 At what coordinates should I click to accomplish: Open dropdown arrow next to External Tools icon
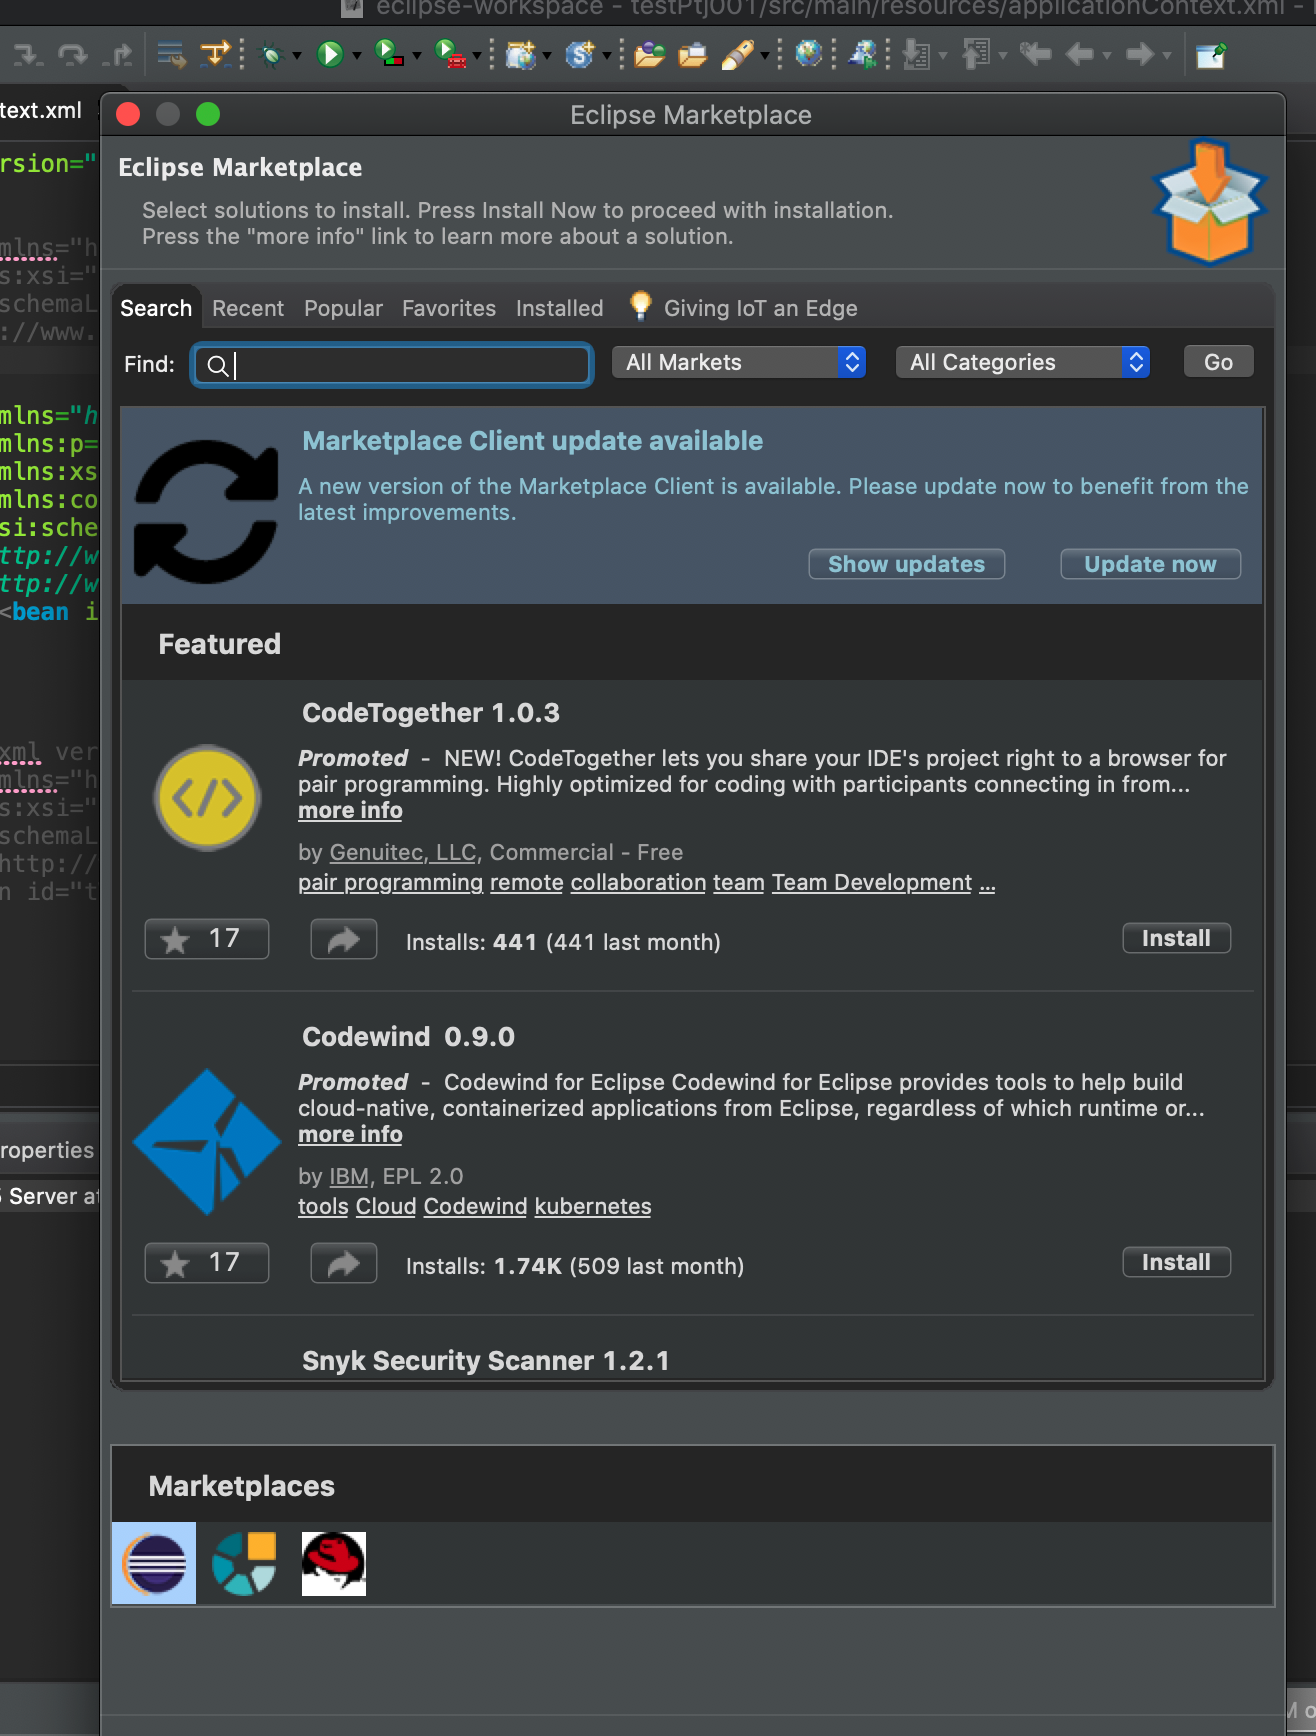pyautogui.click(x=477, y=56)
